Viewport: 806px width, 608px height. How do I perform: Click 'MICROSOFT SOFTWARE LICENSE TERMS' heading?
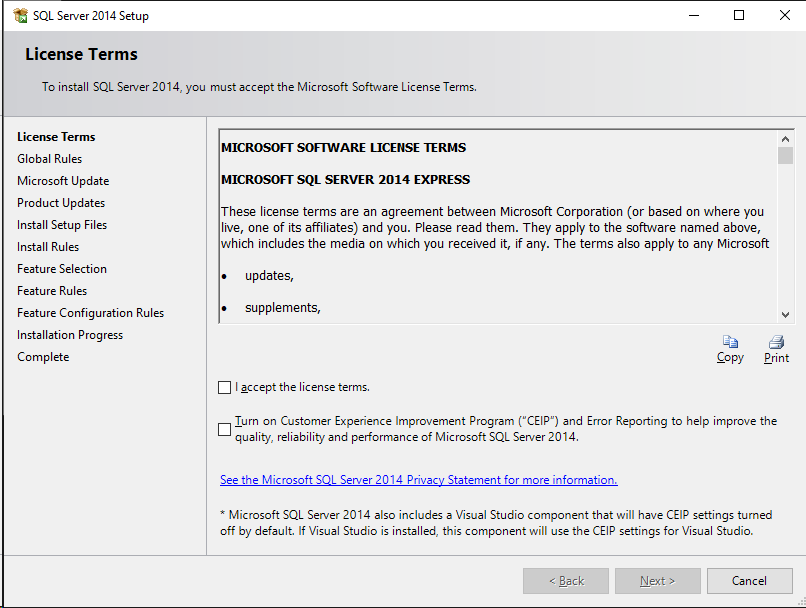[343, 148]
